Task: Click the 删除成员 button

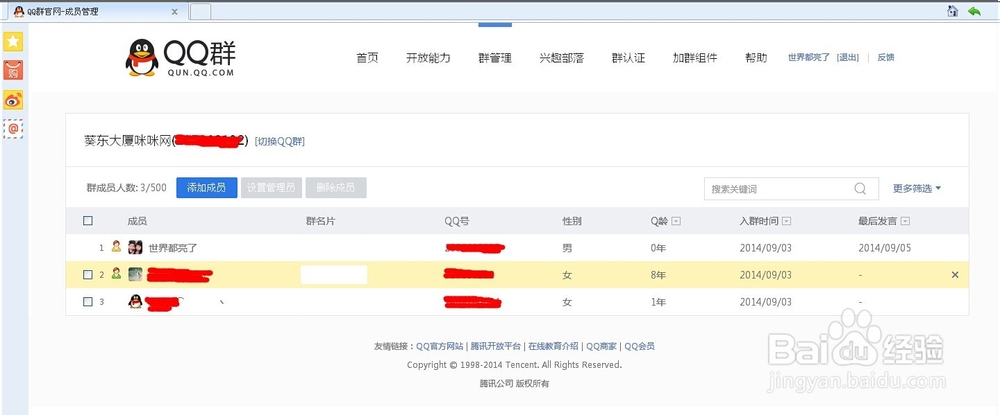Action: (x=336, y=187)
